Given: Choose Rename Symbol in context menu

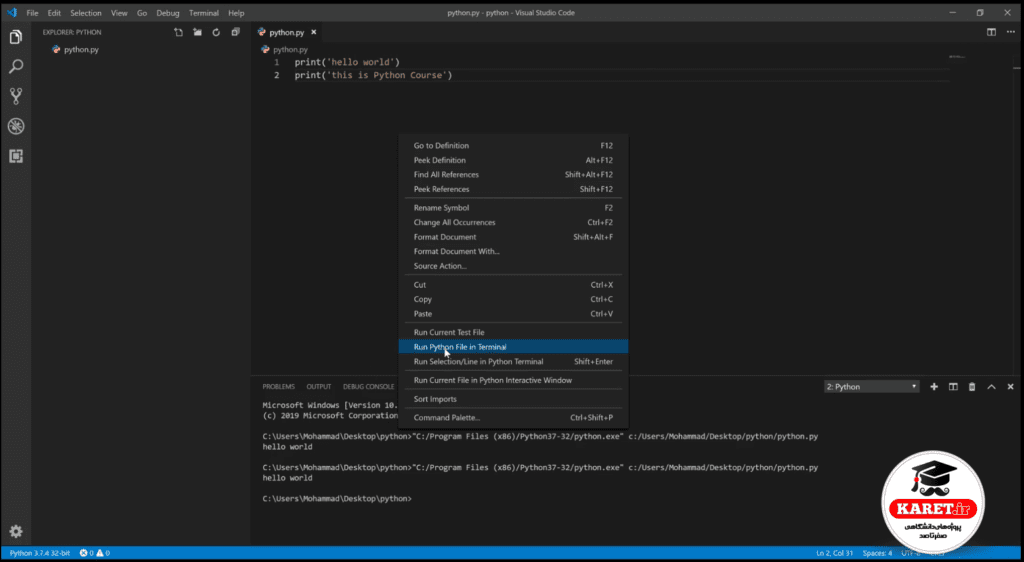Looking at the screenshot, I should [x=513, y=208].
